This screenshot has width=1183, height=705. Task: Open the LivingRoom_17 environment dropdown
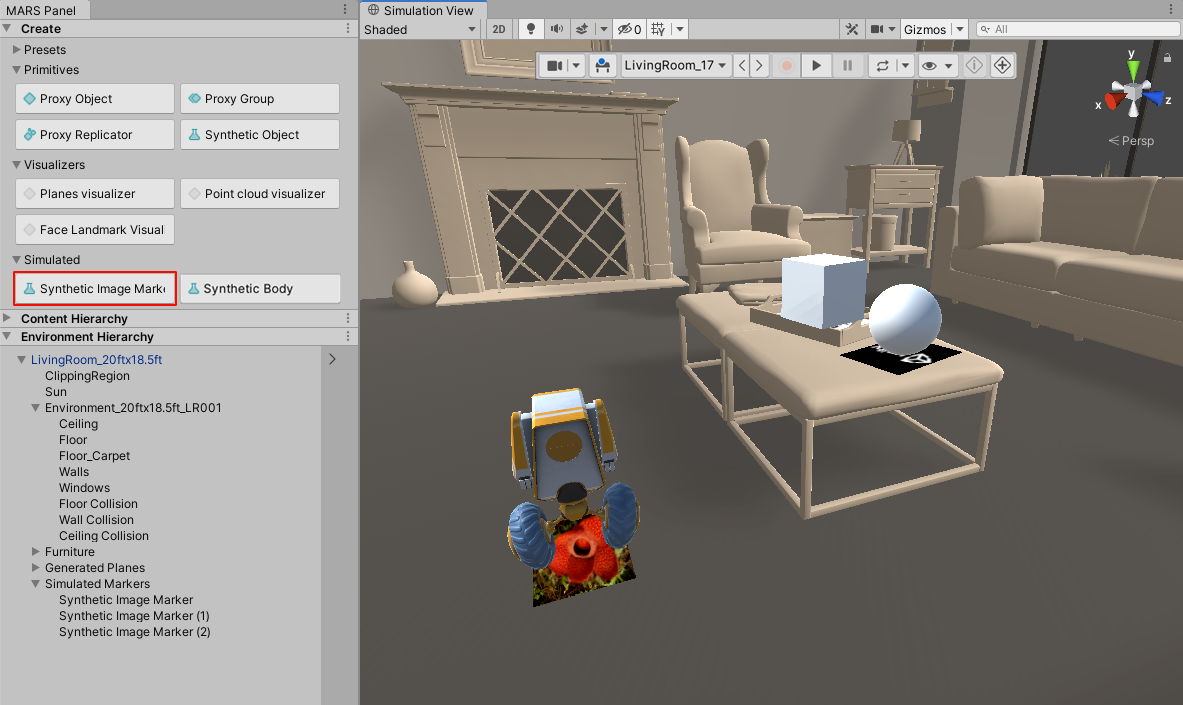coord(675,66)
